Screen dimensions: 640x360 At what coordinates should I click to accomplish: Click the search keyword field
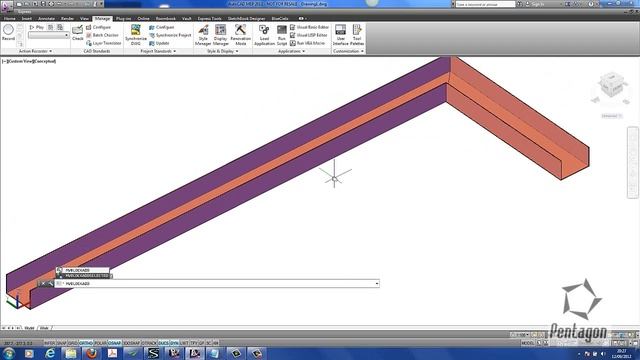click(x=485, y=4)
